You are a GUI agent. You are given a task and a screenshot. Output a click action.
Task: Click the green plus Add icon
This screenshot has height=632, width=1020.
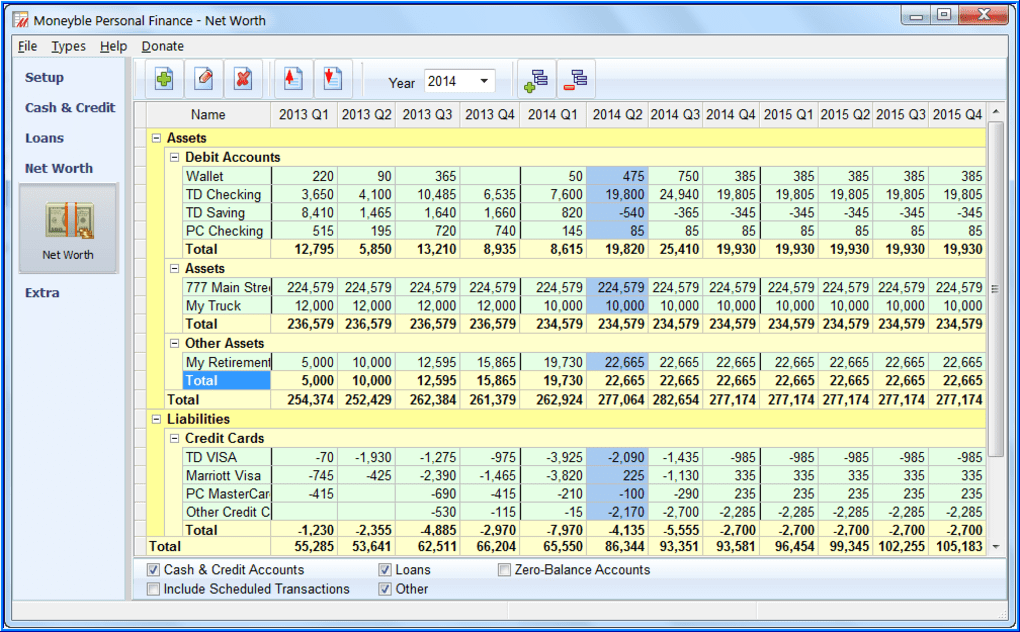click(163, 78)
